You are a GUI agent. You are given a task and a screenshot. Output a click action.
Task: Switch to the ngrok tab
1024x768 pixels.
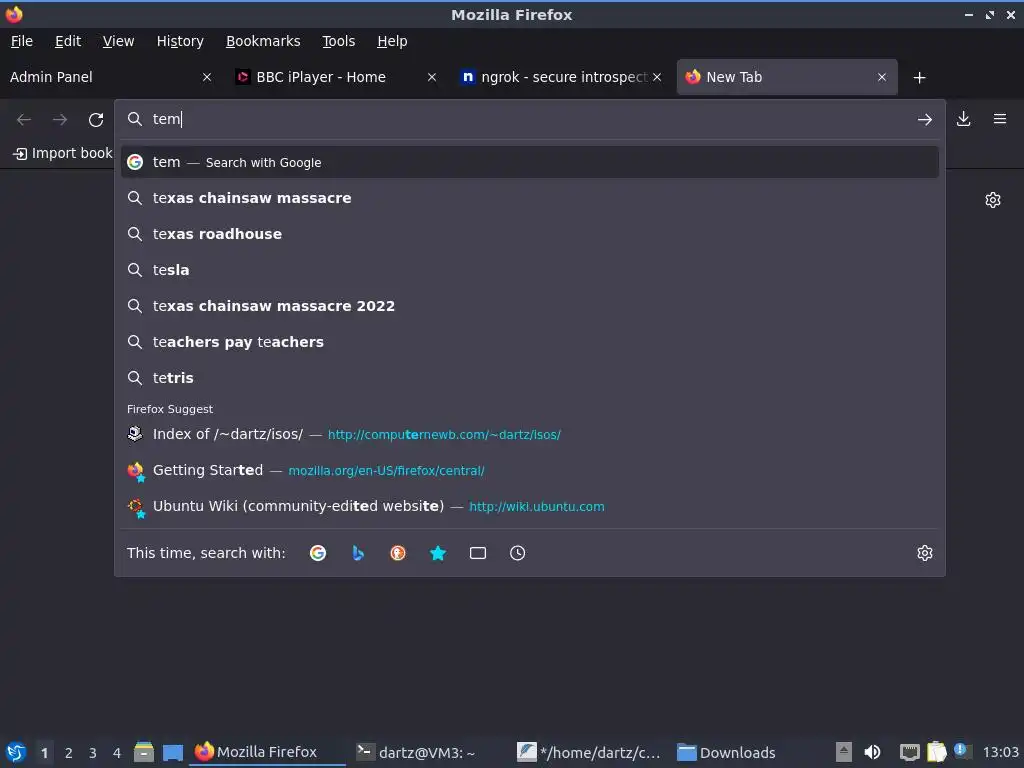560,77
